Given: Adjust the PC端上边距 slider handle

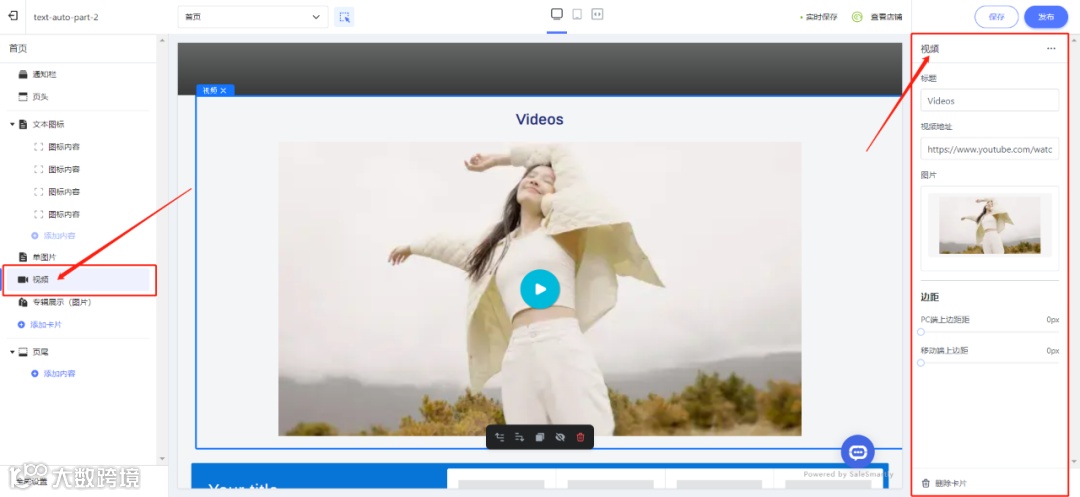Looking at the screenshot, I should coord(921,332).
